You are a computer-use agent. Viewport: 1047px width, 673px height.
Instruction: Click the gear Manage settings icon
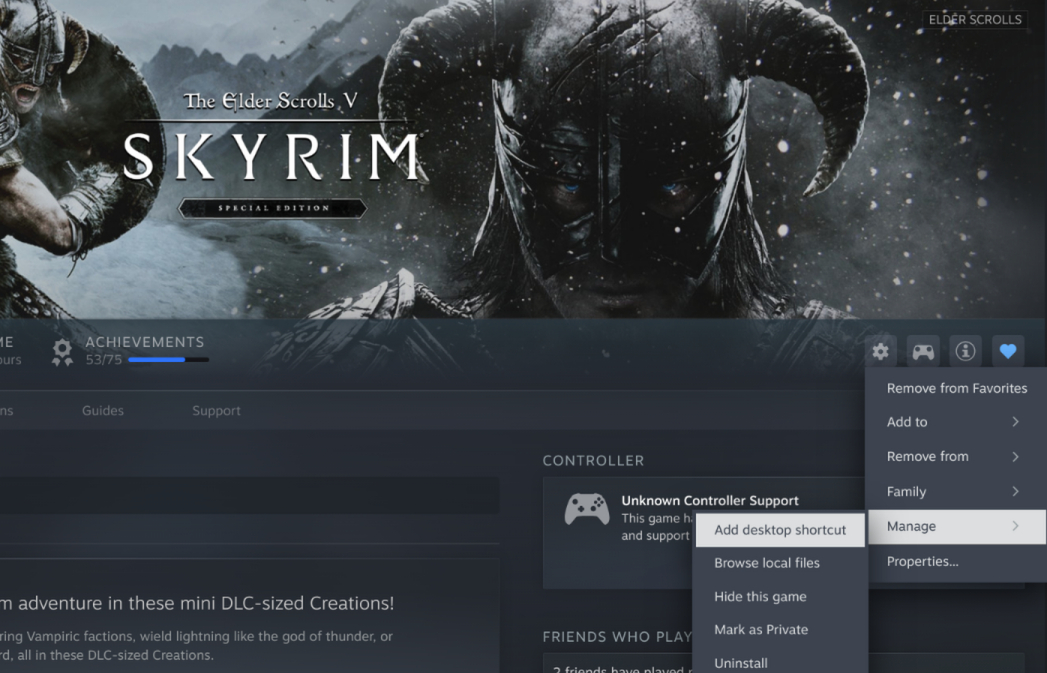pyautogui.click(x=880, y=351)
